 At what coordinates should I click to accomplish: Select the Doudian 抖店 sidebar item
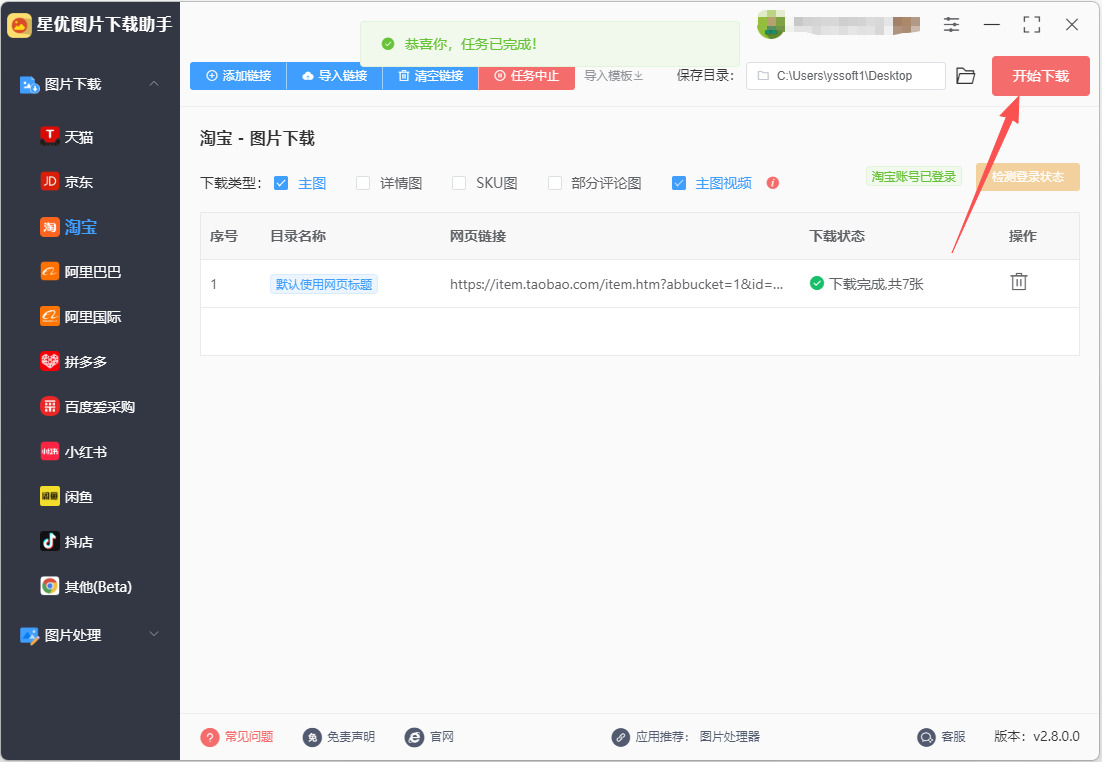pos(67,542)
